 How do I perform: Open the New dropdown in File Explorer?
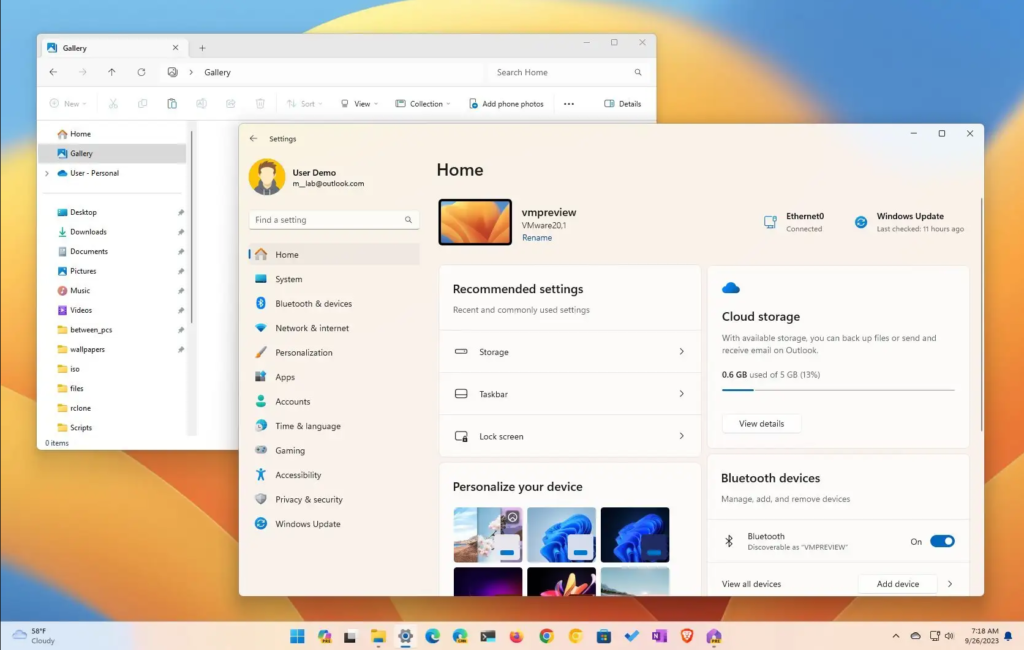pyautogui.click(x=68, y=104)
